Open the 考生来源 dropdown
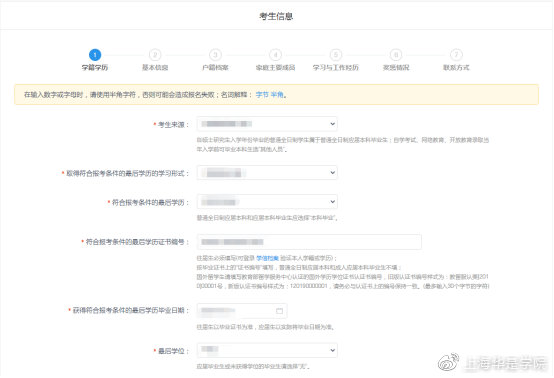 (x=267, y=124)
